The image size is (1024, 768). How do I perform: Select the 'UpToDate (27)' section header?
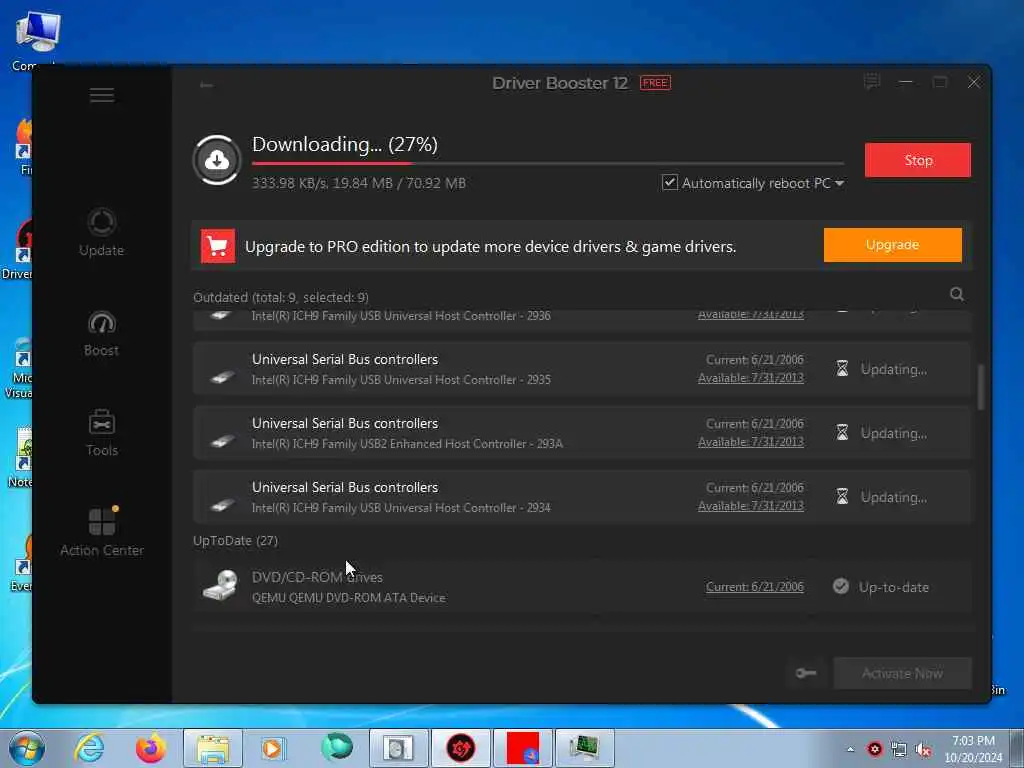coord(235,541)
